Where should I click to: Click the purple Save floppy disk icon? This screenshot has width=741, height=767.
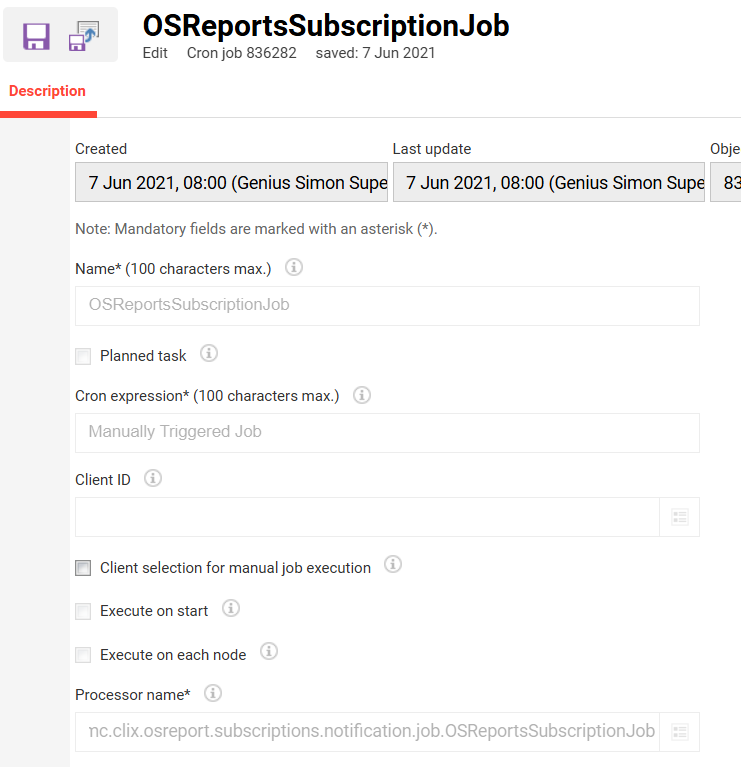(37, 36)
